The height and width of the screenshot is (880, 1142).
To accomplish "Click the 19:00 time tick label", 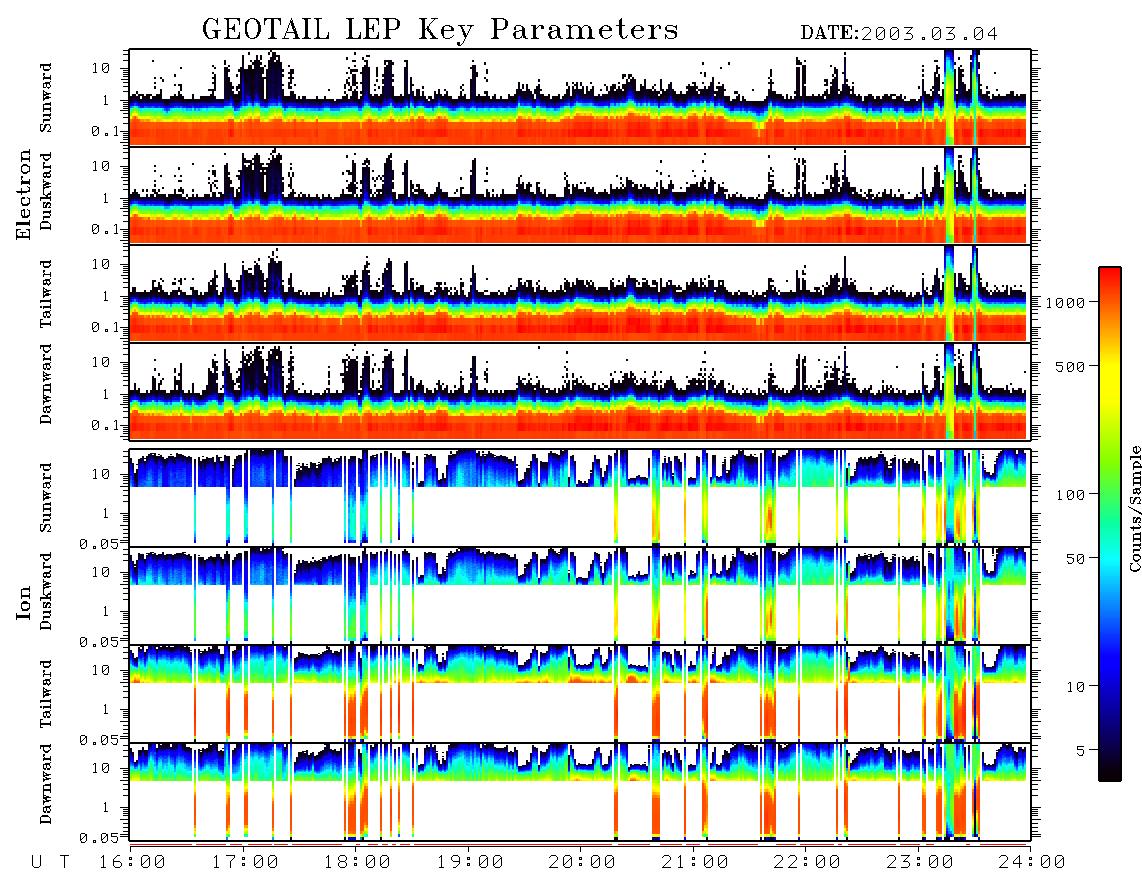I will (470, 863).
